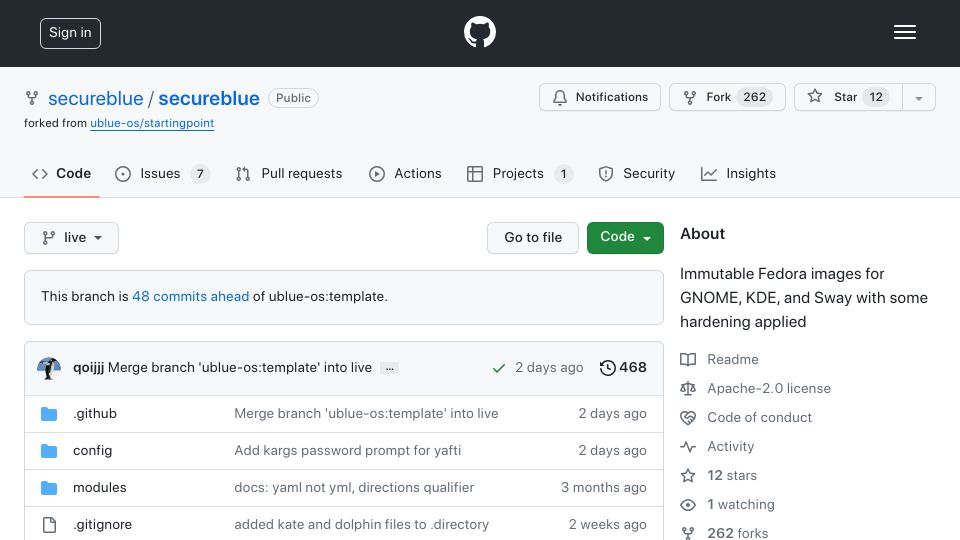
Task: Open the bold secureblue repository link
Action: [209, 99]
